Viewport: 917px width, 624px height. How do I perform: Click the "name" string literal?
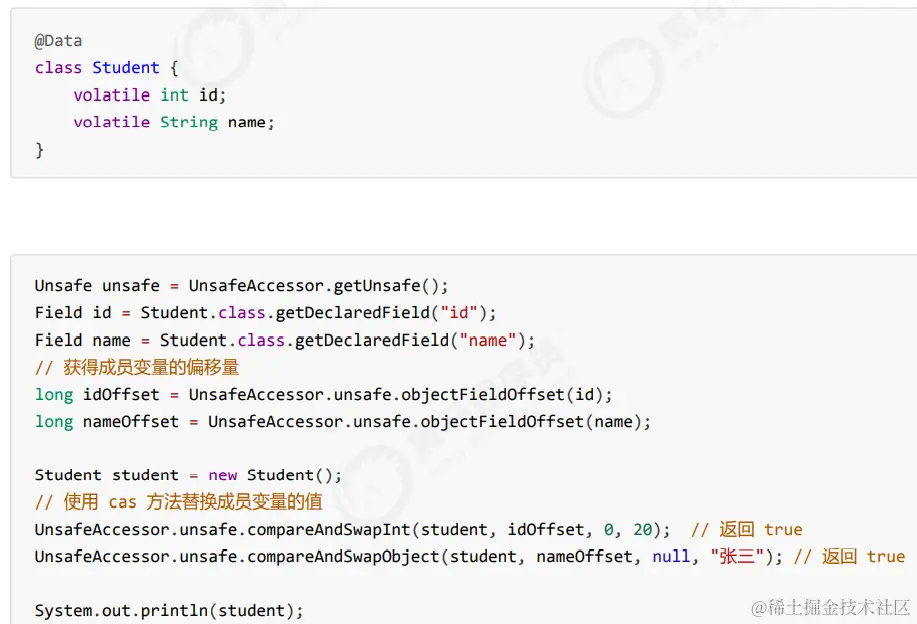click(488, 340)
